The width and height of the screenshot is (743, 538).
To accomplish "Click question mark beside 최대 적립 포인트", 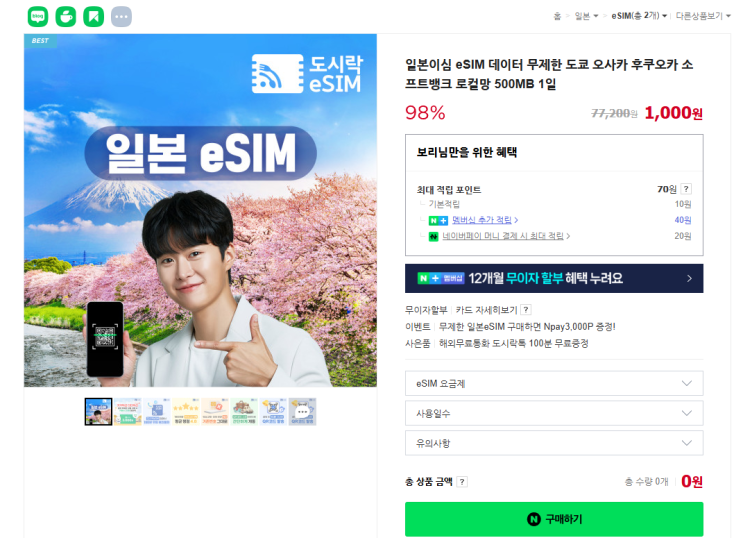I will click(686, 189).
